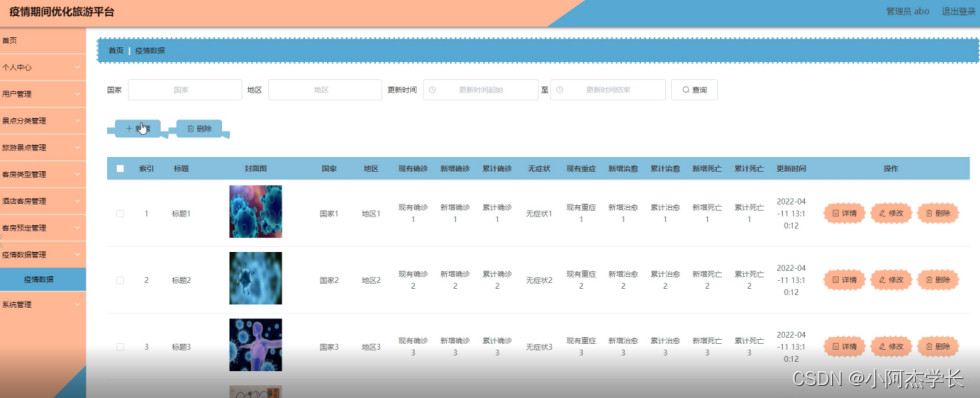
Task: Click 国家3 cell in third row
Action: click(329, 347)
